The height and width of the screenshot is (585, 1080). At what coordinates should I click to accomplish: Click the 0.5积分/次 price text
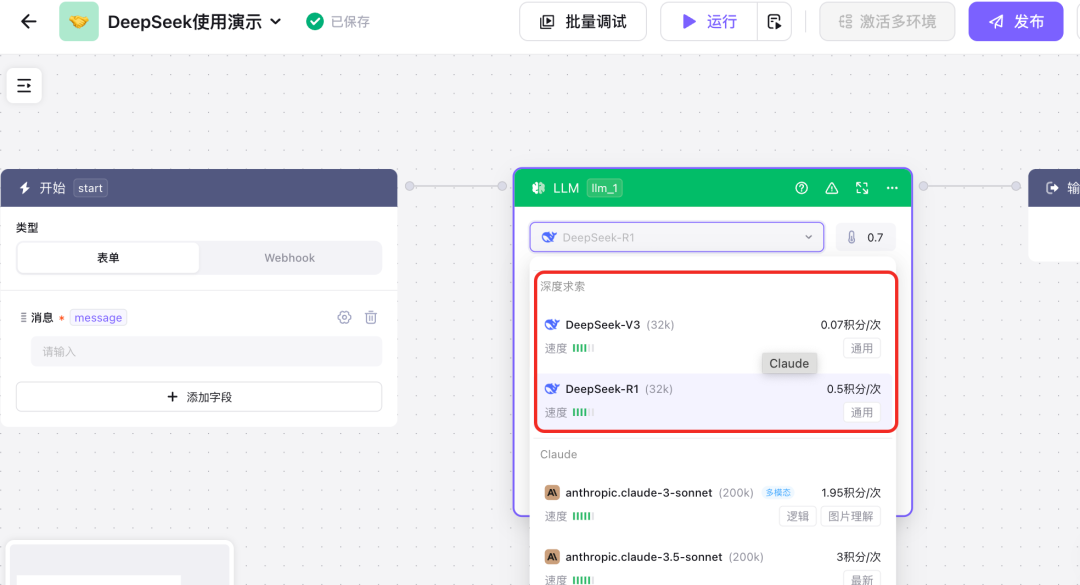[854, 389]
